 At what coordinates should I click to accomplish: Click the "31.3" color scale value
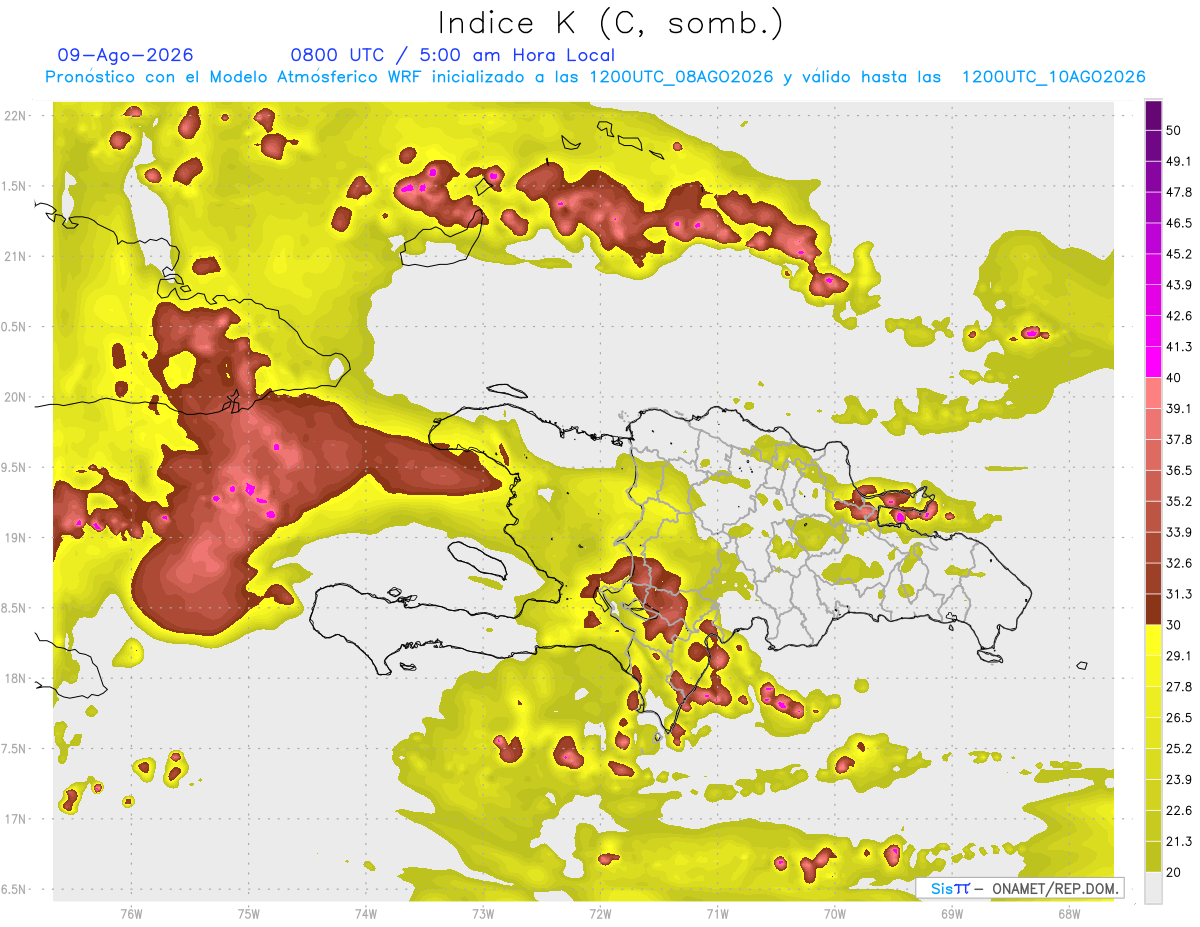click(1178, 594)
